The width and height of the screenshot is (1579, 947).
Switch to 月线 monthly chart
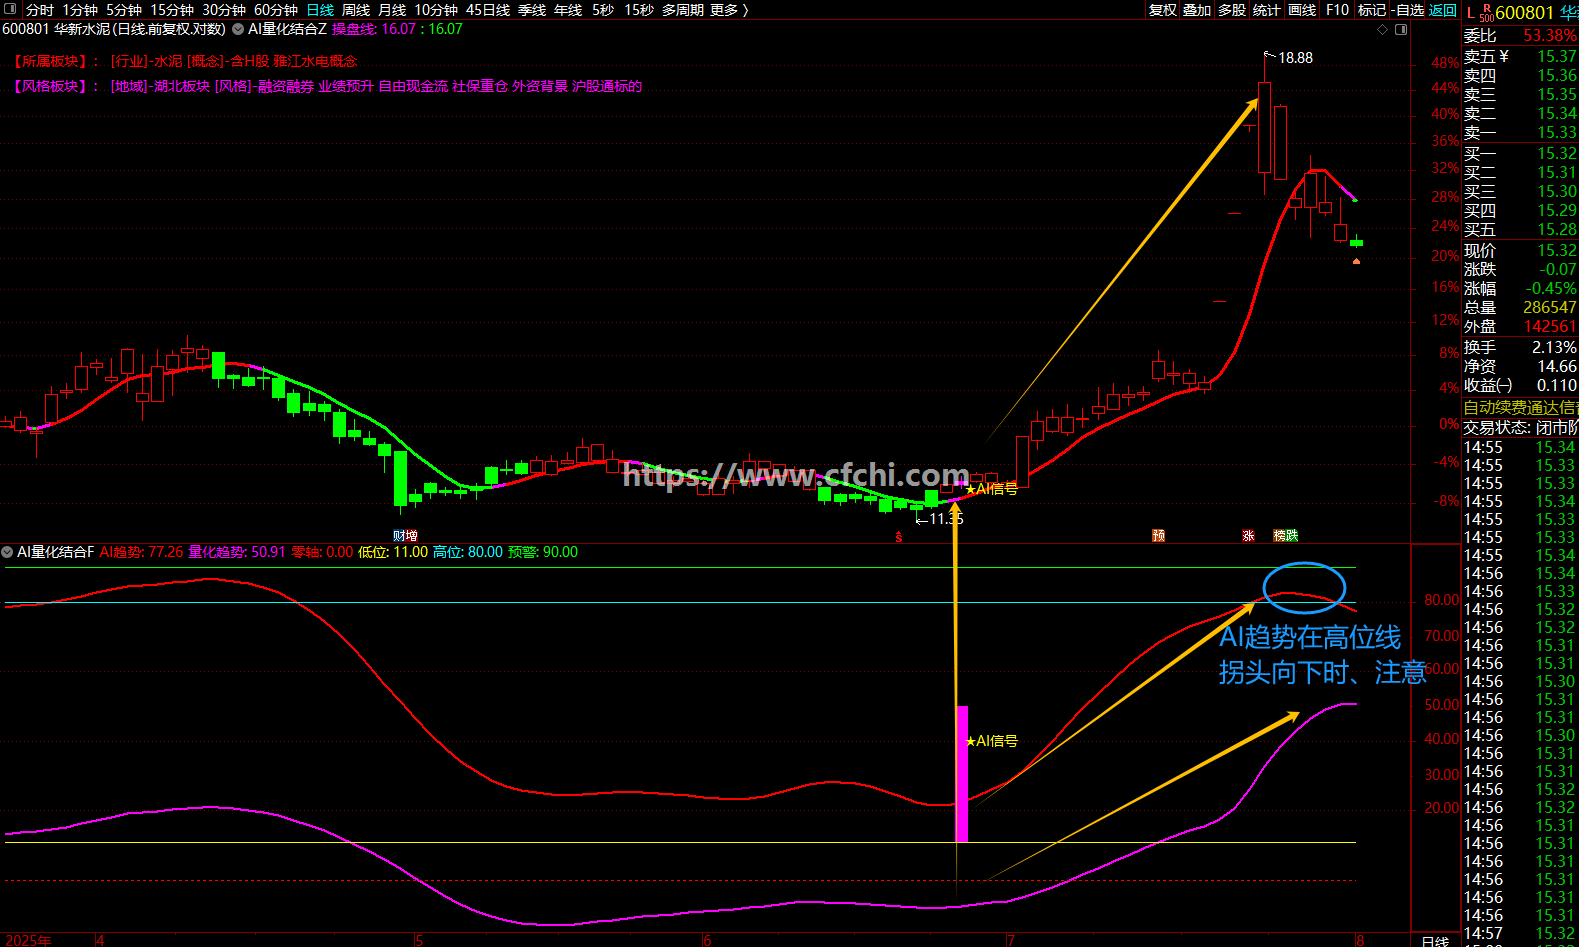(x=392, y=10)
